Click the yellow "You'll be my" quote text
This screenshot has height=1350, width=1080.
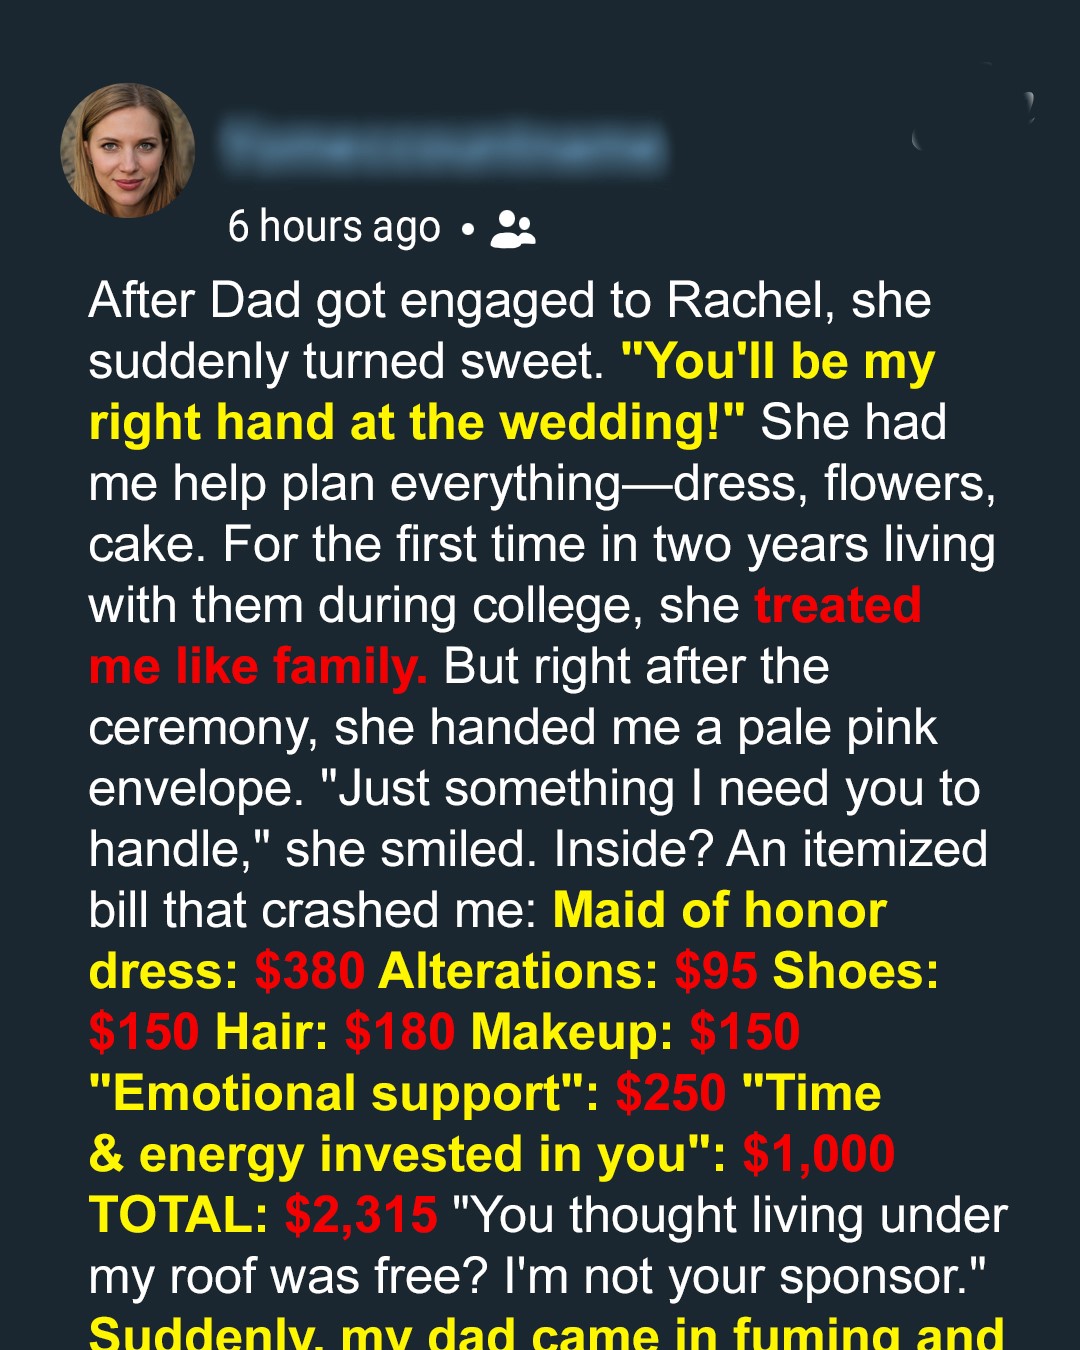[778, 362]
